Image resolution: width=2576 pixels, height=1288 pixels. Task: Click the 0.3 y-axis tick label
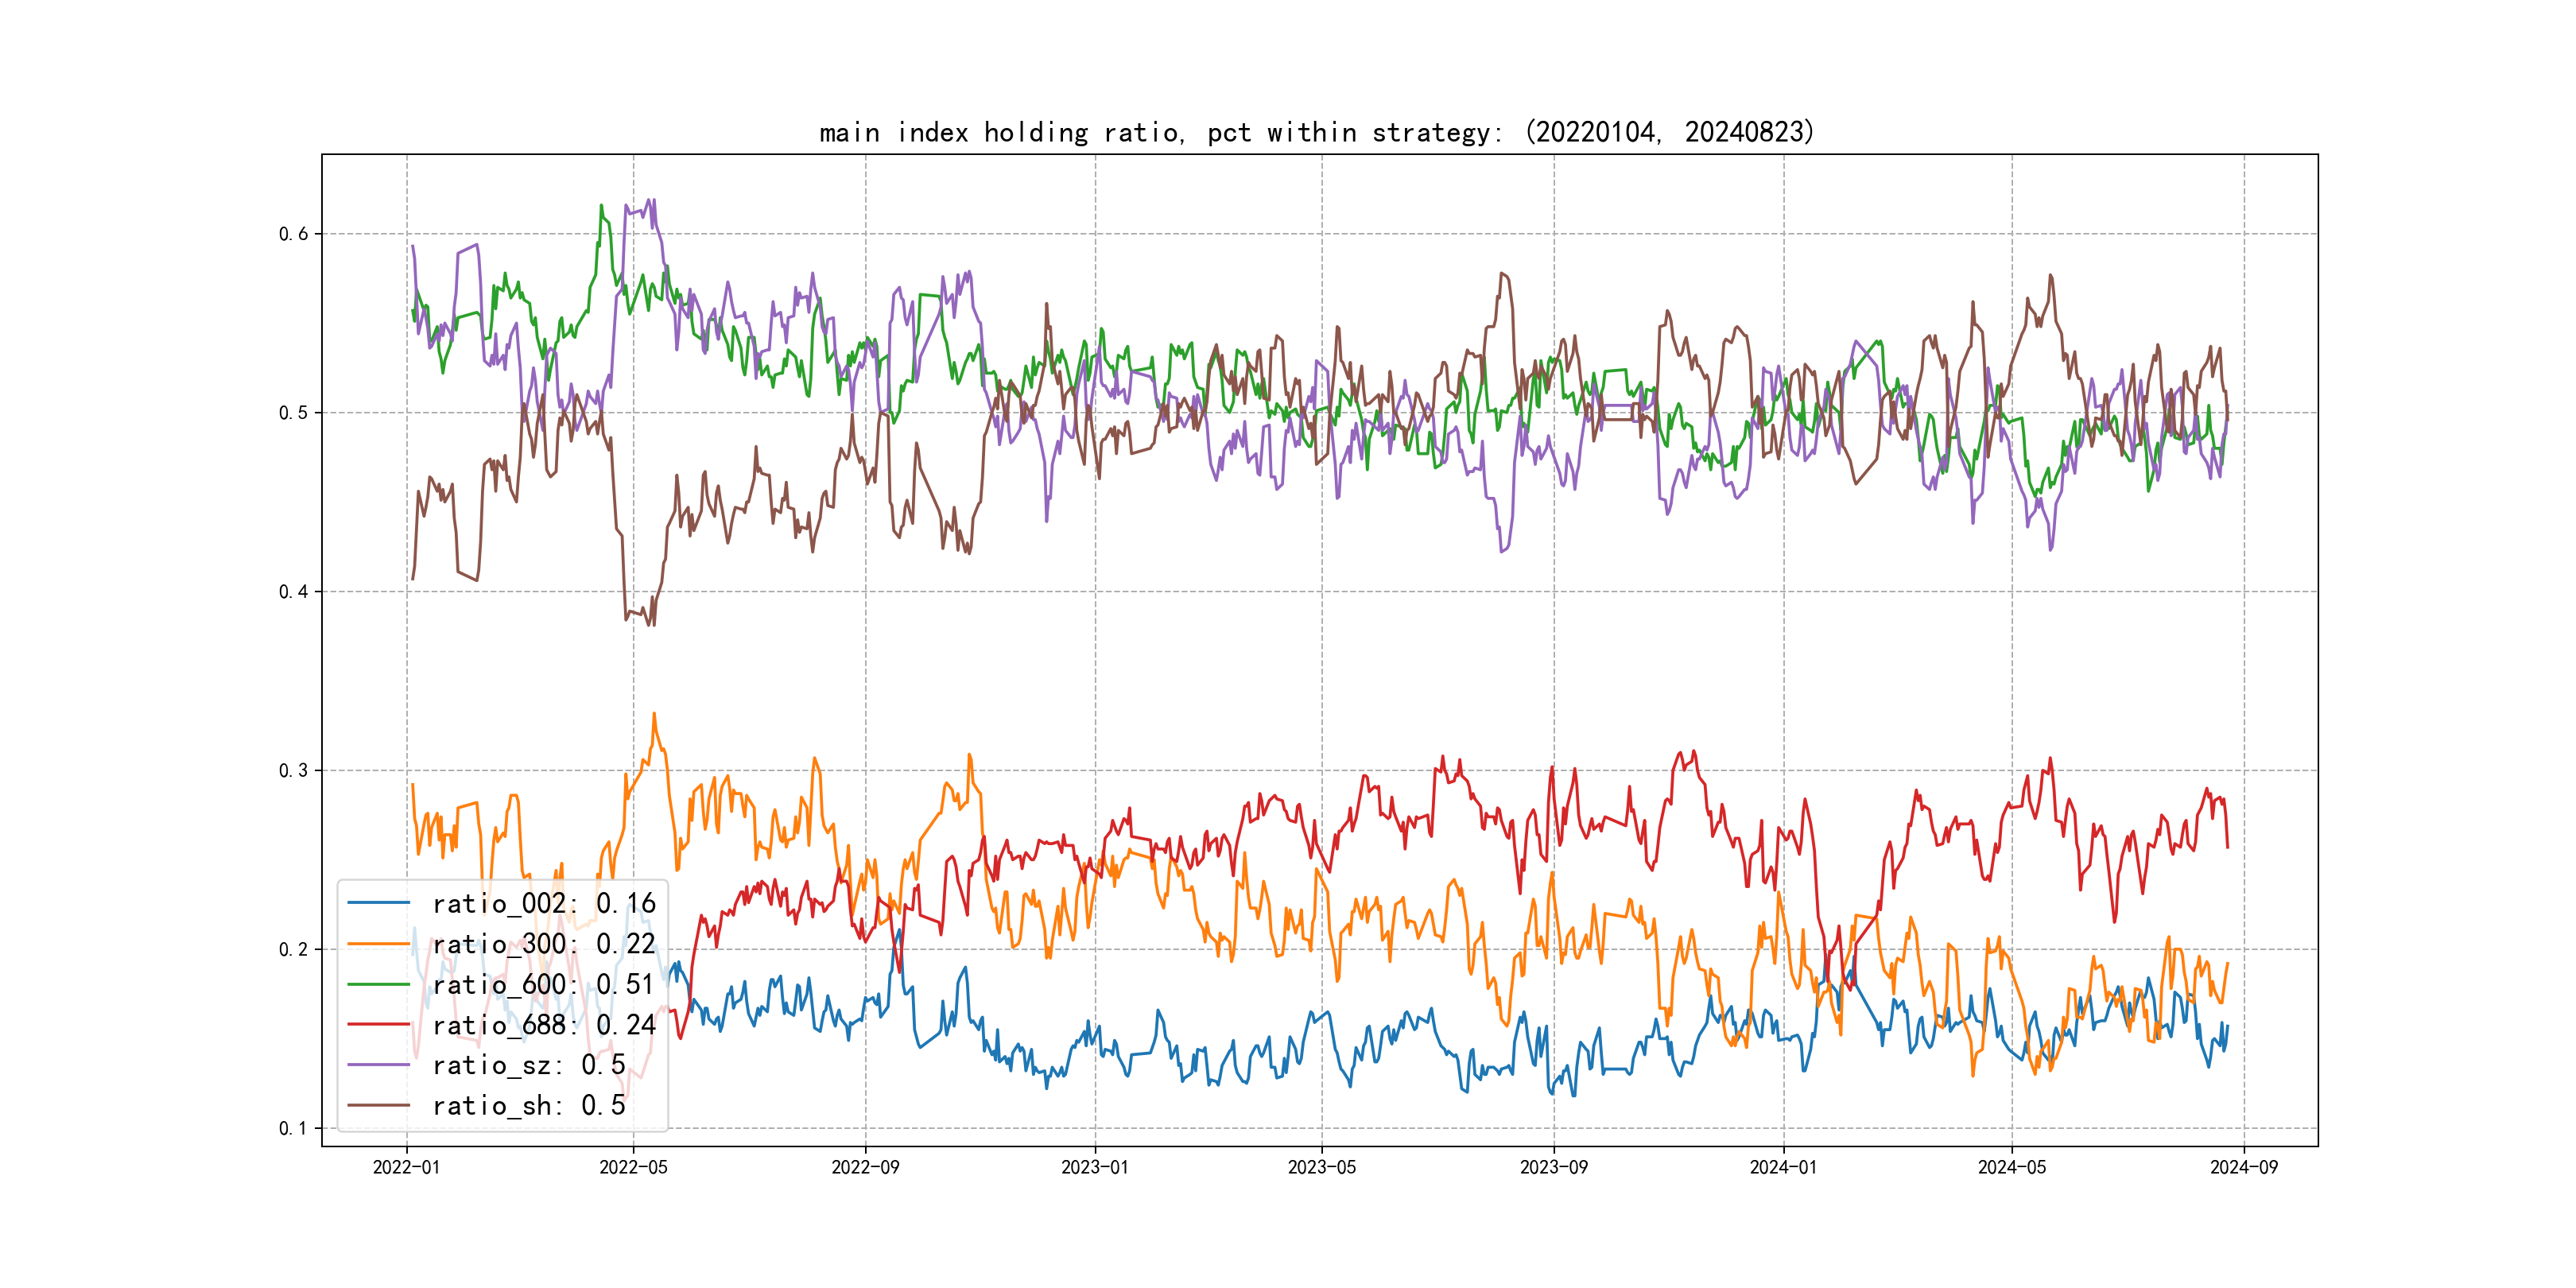pyautogui.click(x=293, y=771)
